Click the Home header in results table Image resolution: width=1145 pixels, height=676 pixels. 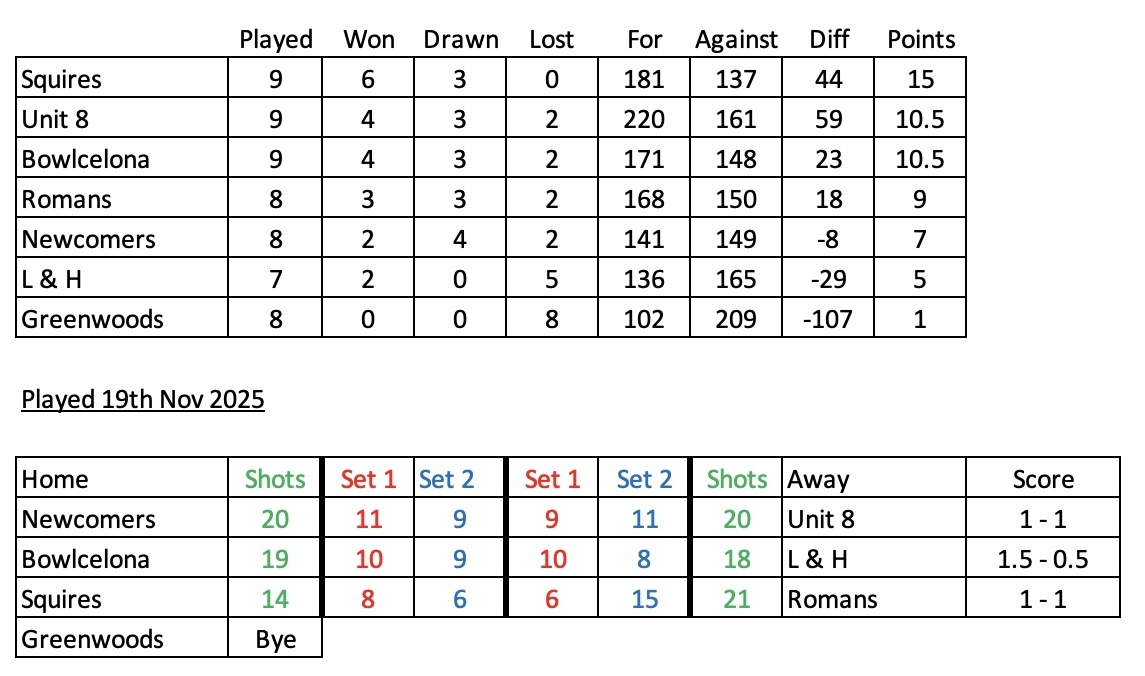[x=55, y=480]
